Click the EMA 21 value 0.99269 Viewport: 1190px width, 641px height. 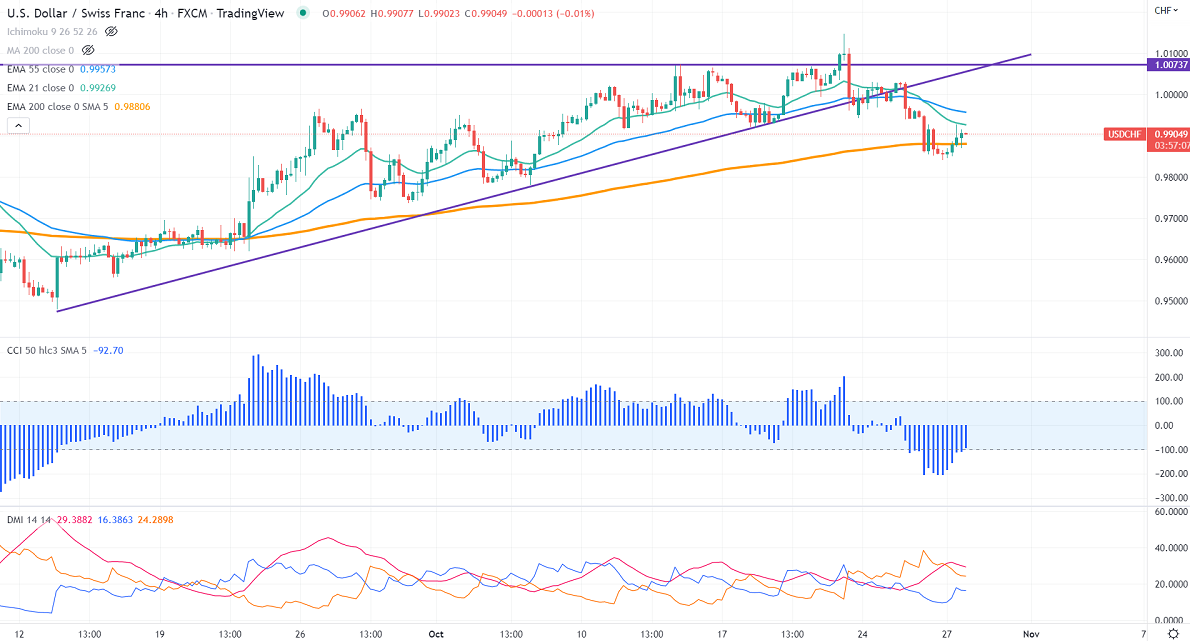pyautogui.click(x=98, y=88)
